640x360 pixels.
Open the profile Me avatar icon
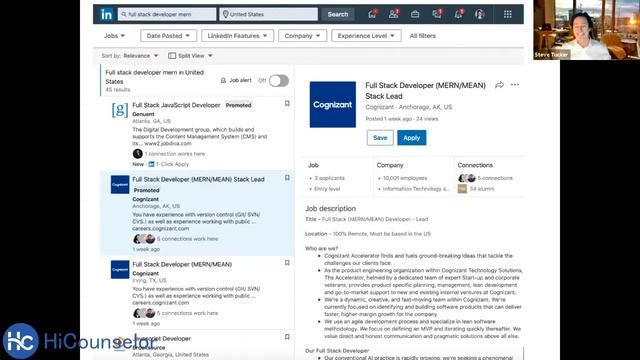coord(480,14)
